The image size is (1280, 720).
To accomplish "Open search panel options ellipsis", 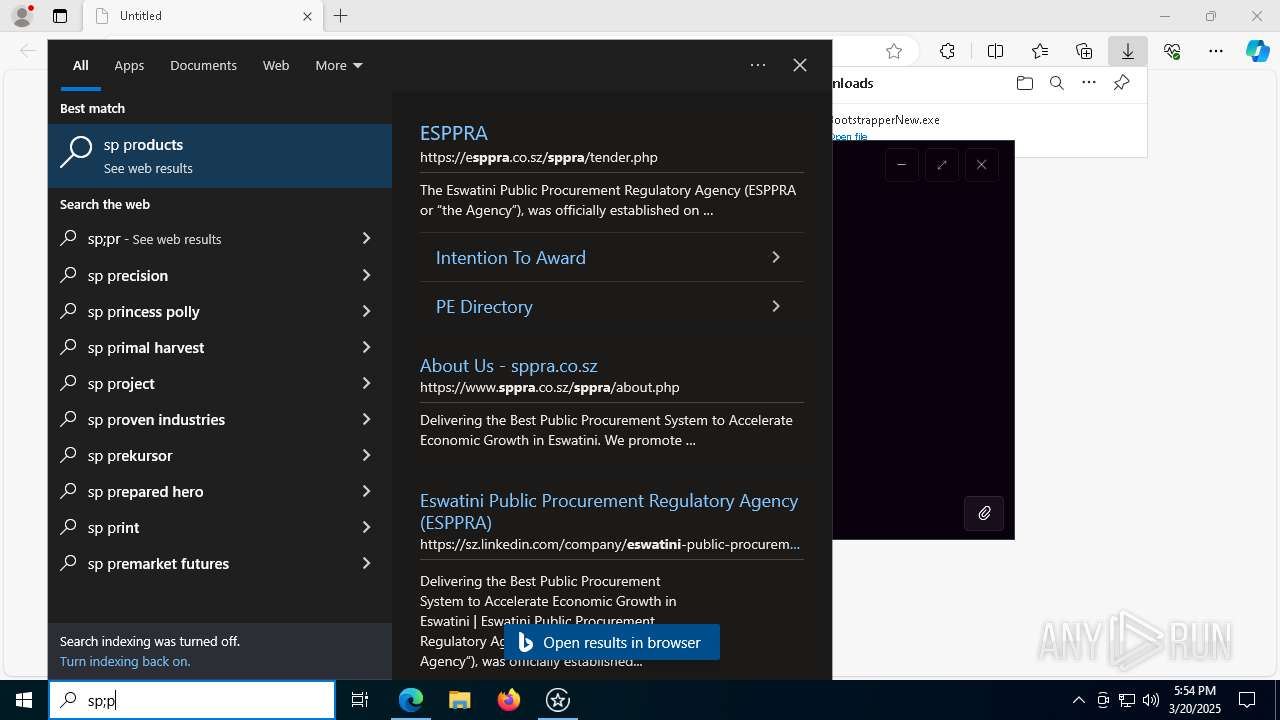I will pyautogui.click(x=758, y=65).
